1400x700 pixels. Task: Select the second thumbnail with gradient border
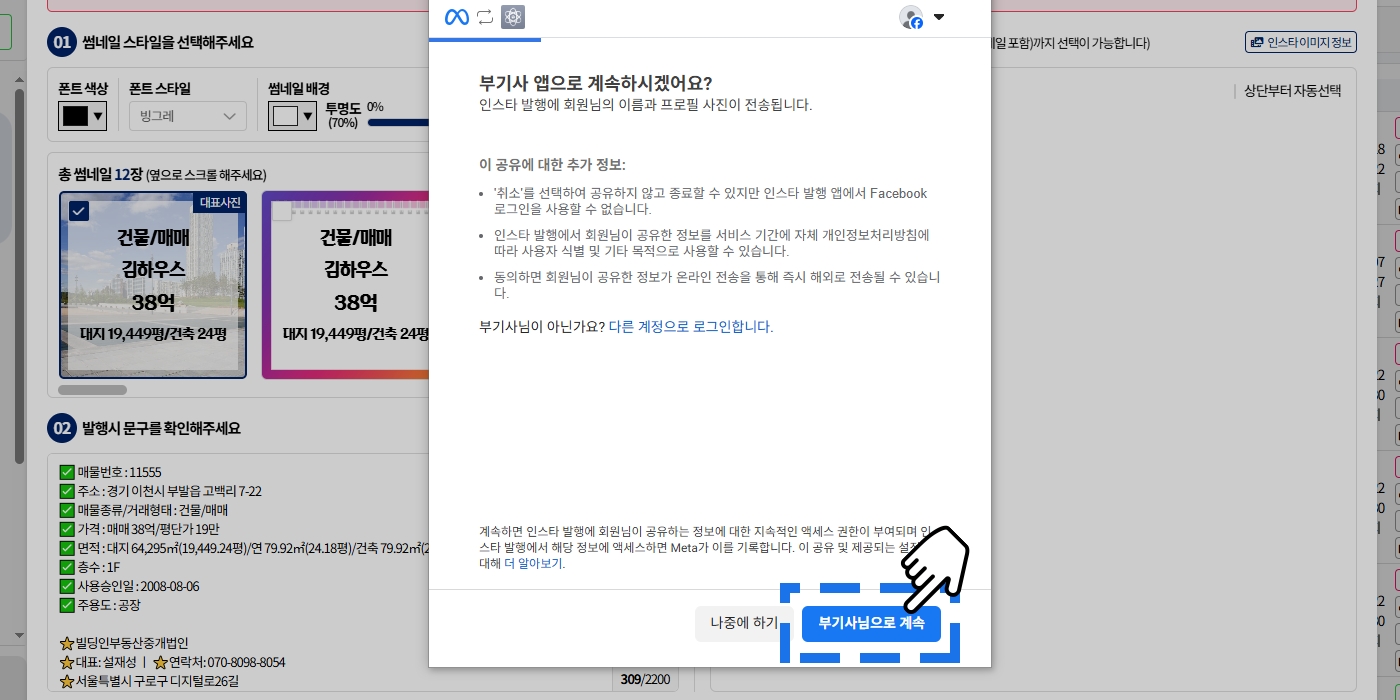tap(346, 285)
